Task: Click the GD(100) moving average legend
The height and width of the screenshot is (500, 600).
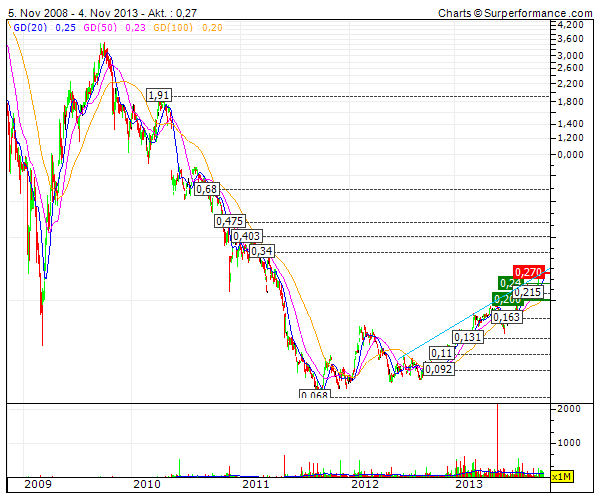Action: click(173, 28)
